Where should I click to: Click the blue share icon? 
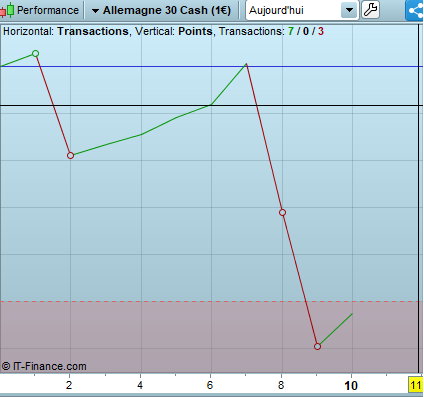pos(415,10)
